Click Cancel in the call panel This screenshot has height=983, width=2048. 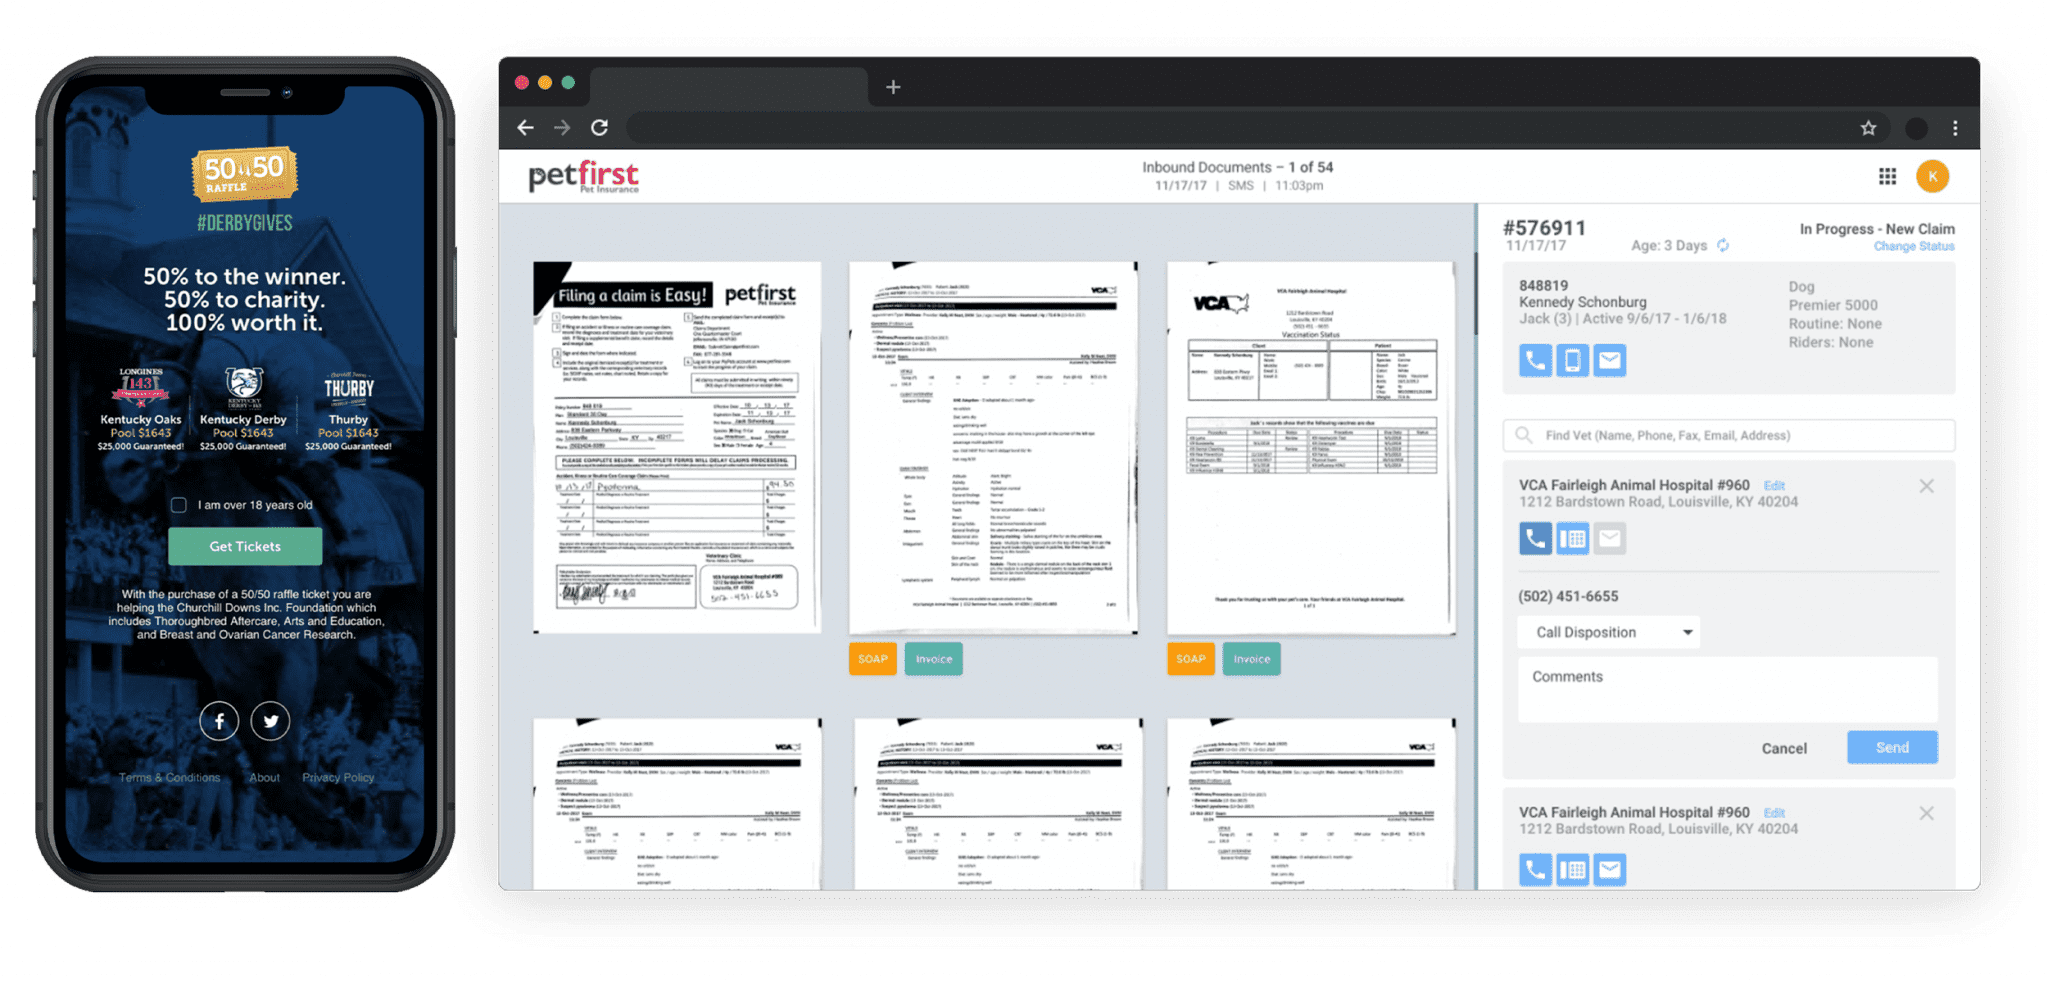1784,748
